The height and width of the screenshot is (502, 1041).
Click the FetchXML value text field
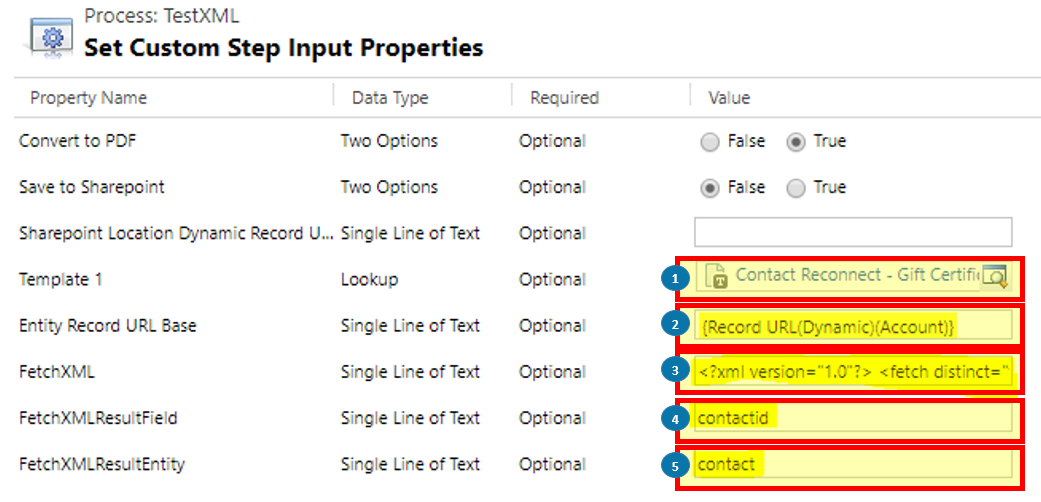click(x=853, y=371)
